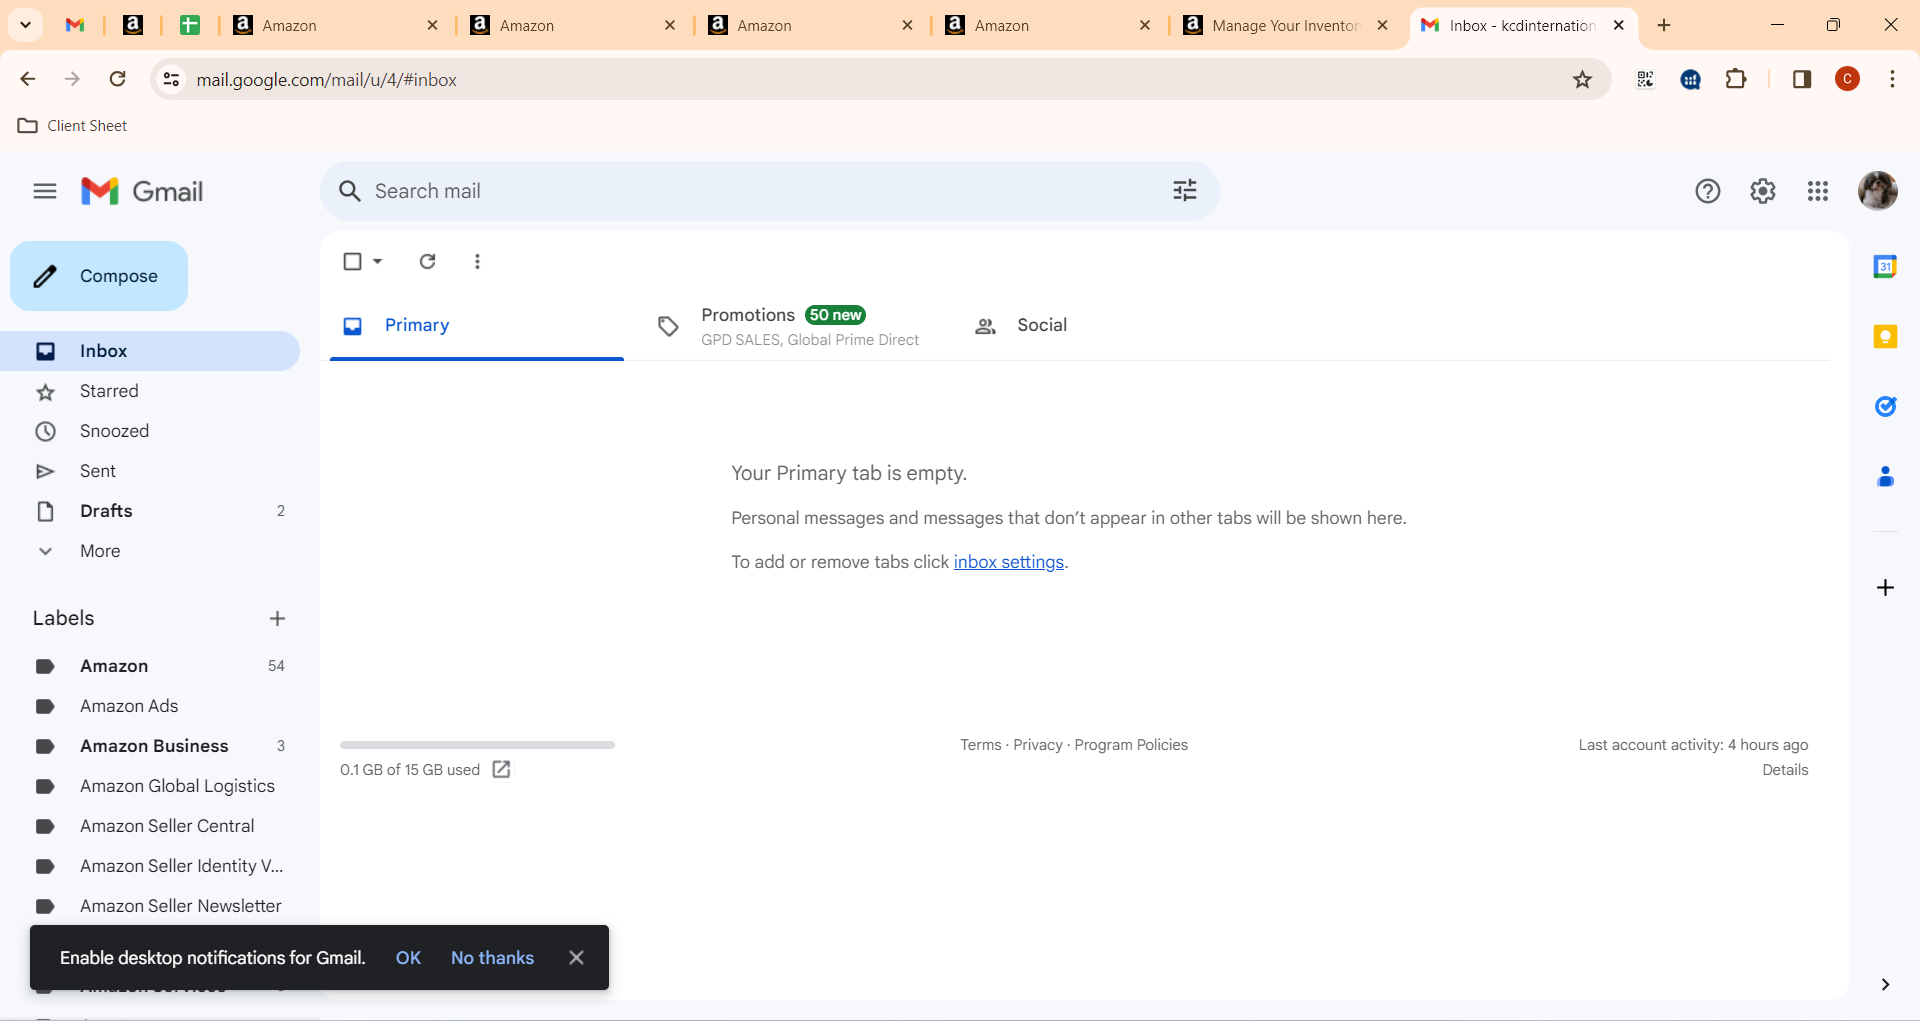1920x1021 pixels.
Task: Get add-ons plus icon in side panel
Action: [1885, 588]
